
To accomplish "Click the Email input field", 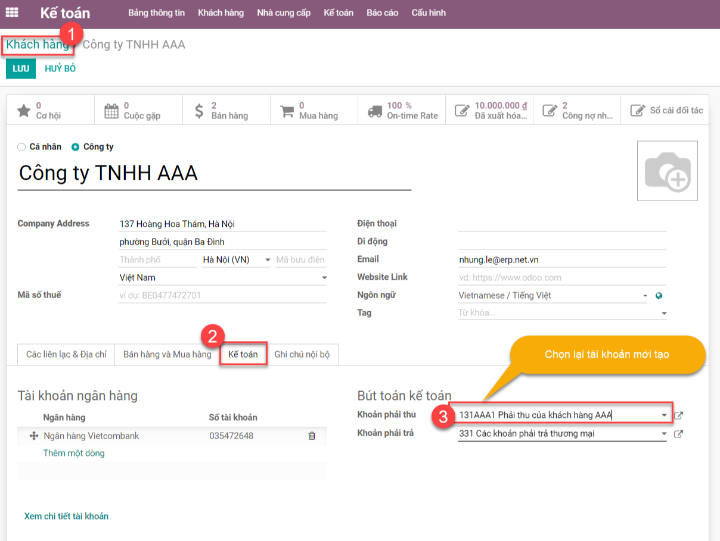I will (x=561, y=259).
